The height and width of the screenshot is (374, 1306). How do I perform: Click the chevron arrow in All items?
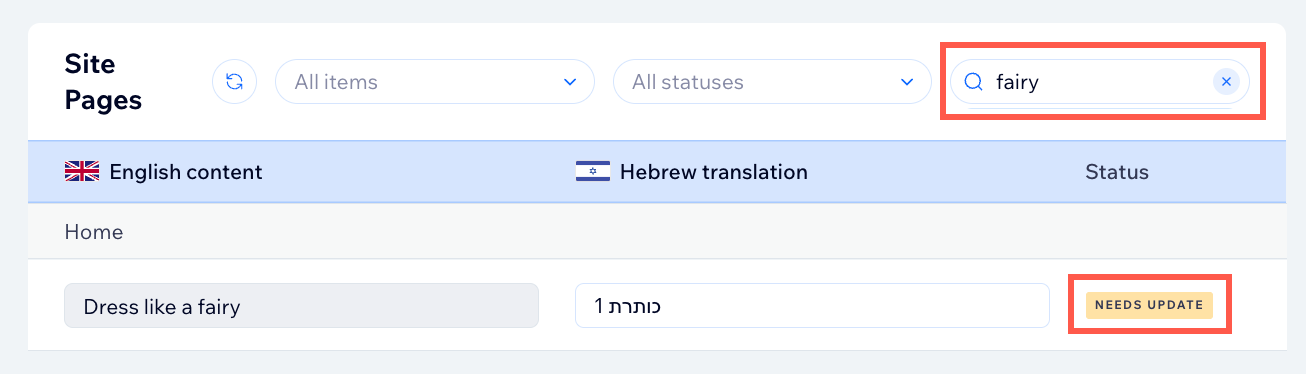coord(570,82)
